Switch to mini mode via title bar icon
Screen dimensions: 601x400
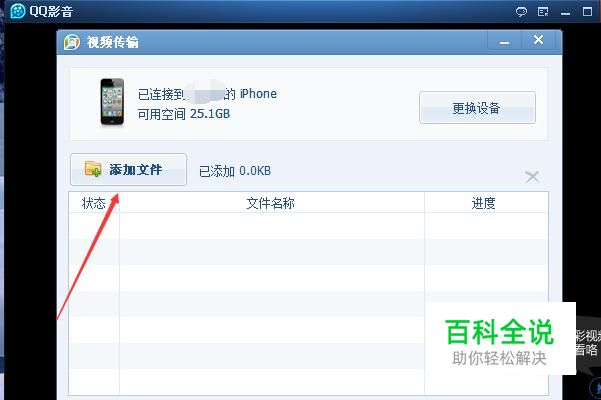pos(543,11)
